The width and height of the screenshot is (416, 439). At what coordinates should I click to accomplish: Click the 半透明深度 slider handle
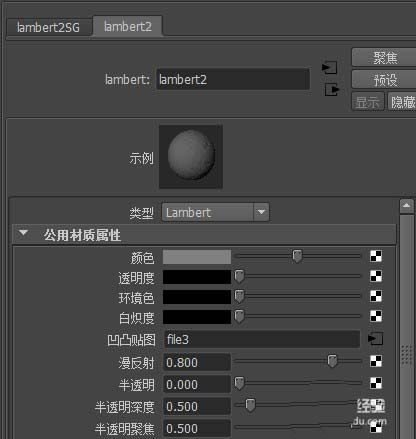click(x=250, y=405)
